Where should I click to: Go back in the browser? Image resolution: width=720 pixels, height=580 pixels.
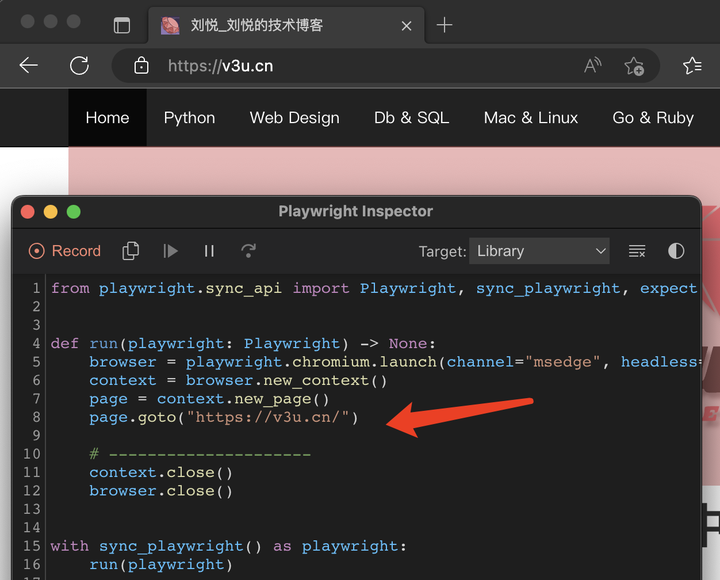(28, 66)
